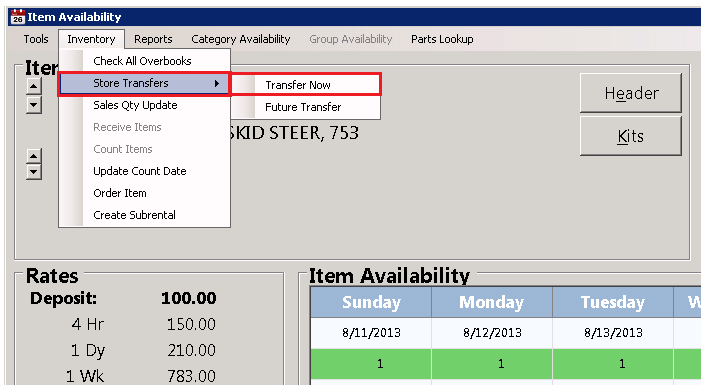The image size is (706, 385).
Task: Click the 1 Wk rate 783.00
Action: pos(191,376)
